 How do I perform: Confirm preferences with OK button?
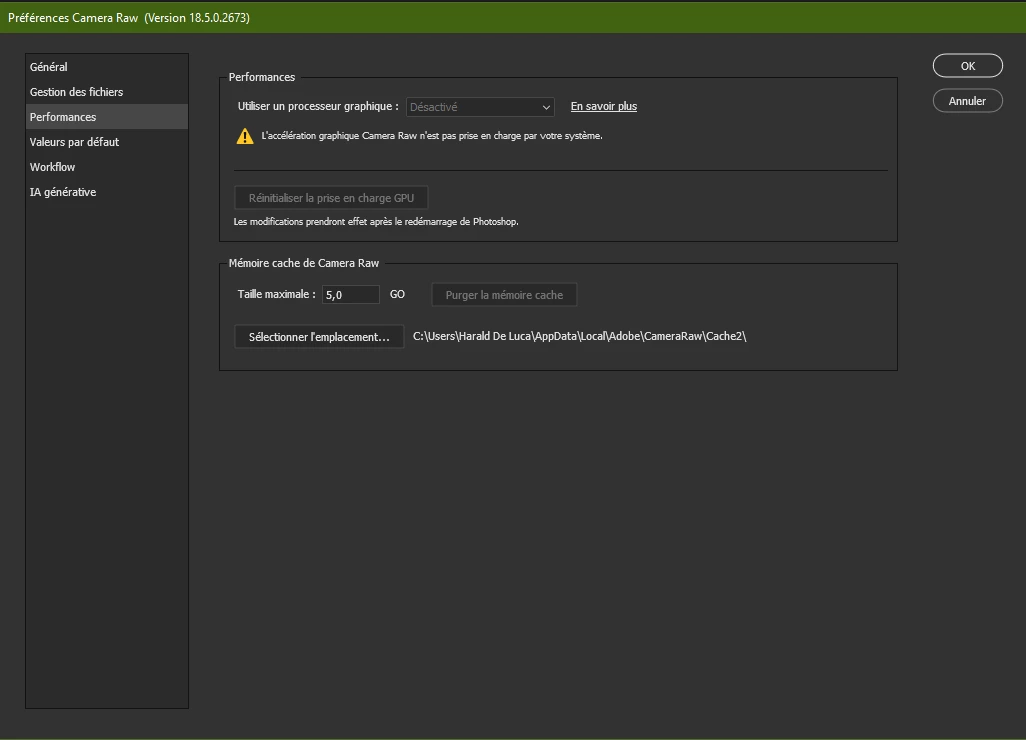[967, 65]
